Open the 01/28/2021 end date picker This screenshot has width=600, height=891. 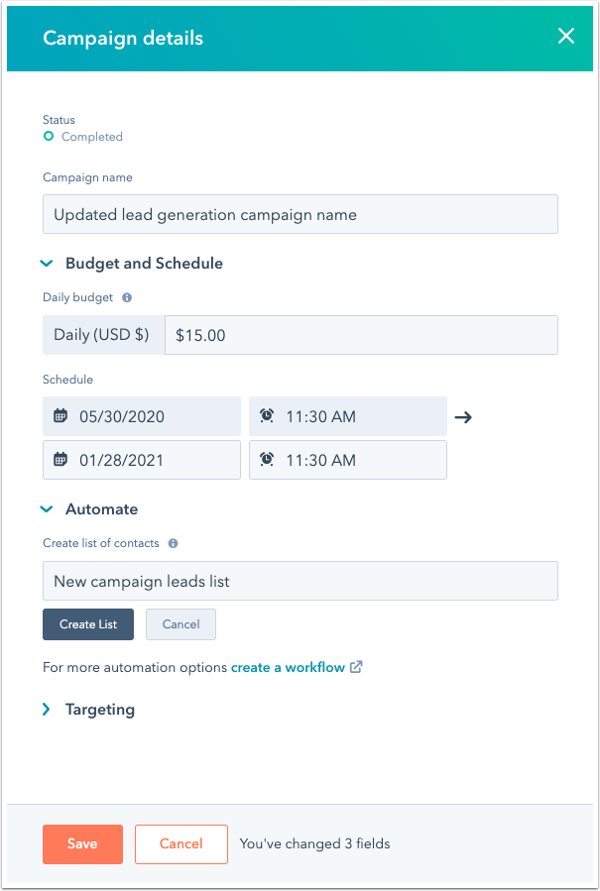[x=141, y=459]
